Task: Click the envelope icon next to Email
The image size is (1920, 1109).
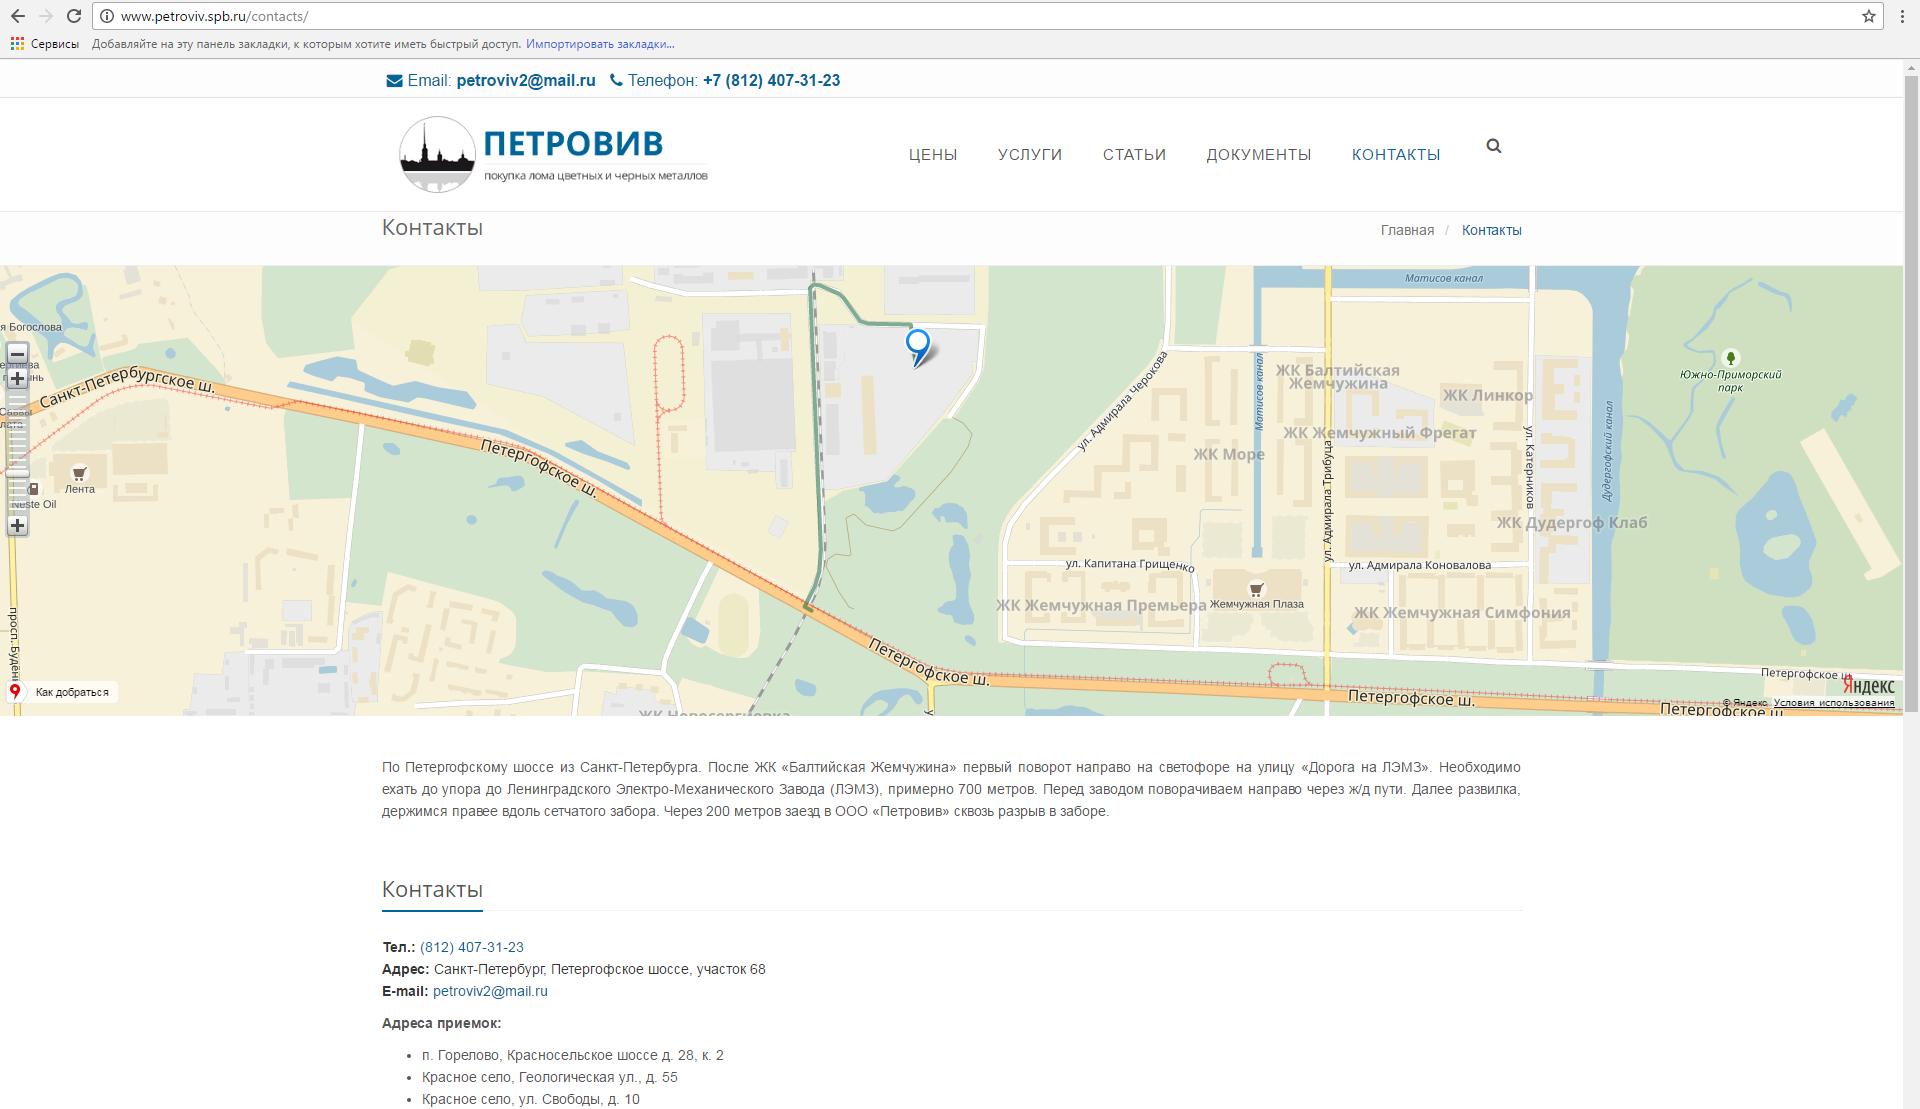Action: 394,81
